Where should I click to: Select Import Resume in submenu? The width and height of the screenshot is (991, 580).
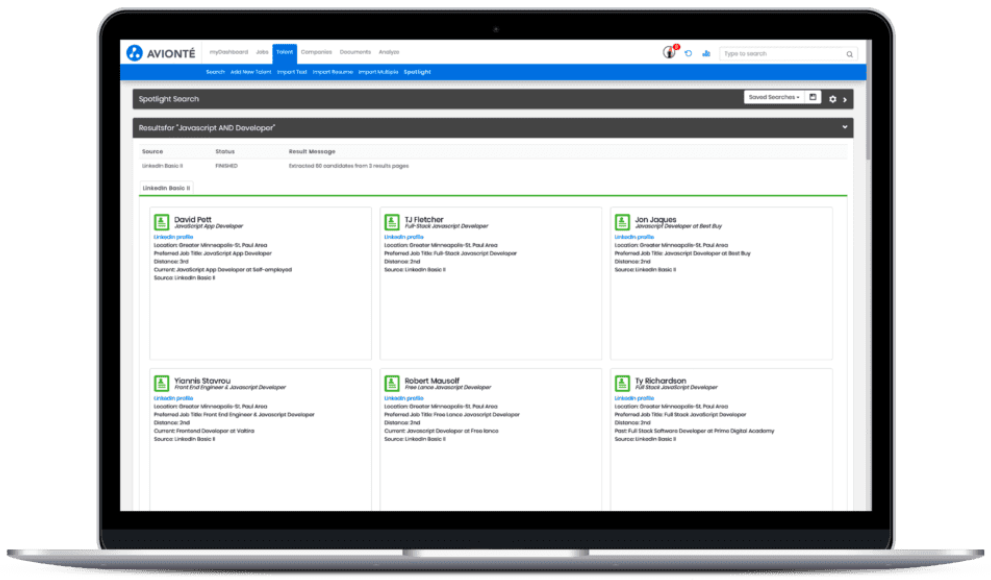click(332, 72)
